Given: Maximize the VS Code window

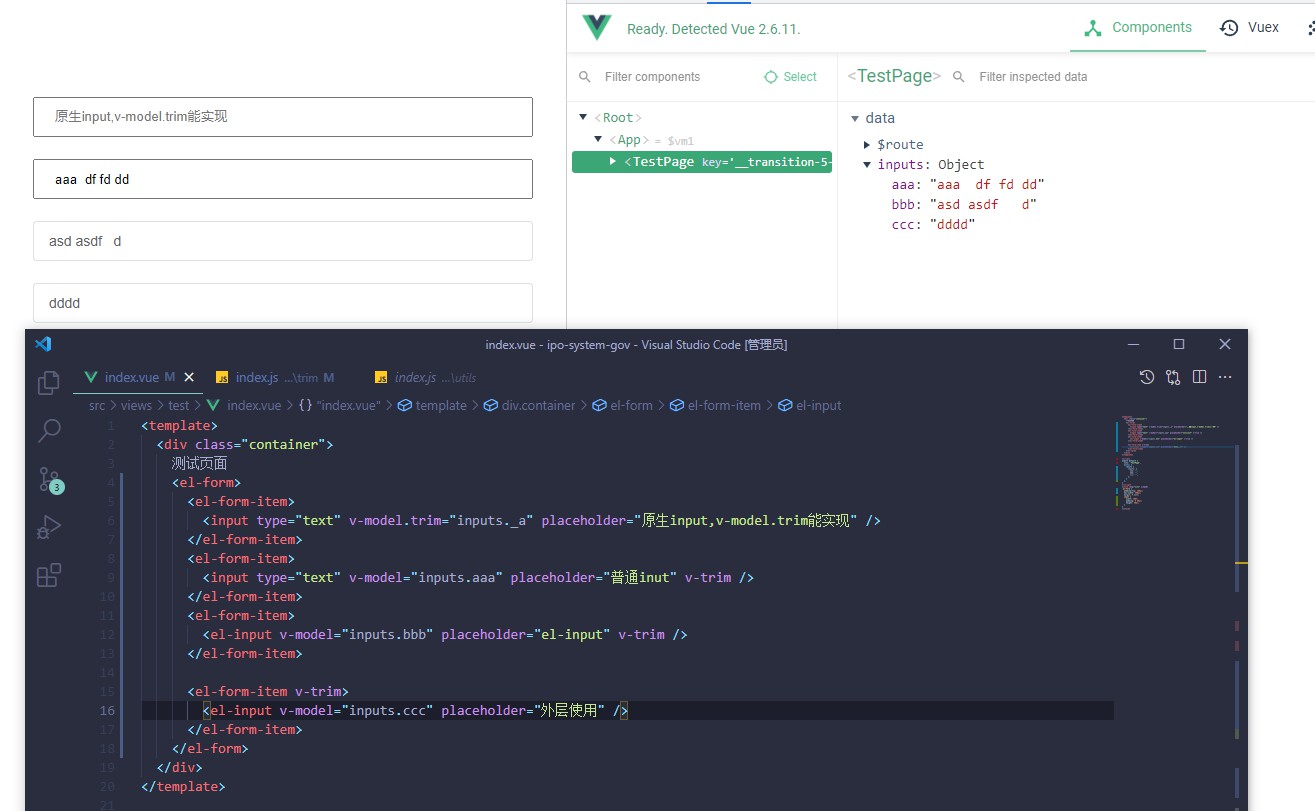Looking at the screenshot, I should click(1179, 344).
